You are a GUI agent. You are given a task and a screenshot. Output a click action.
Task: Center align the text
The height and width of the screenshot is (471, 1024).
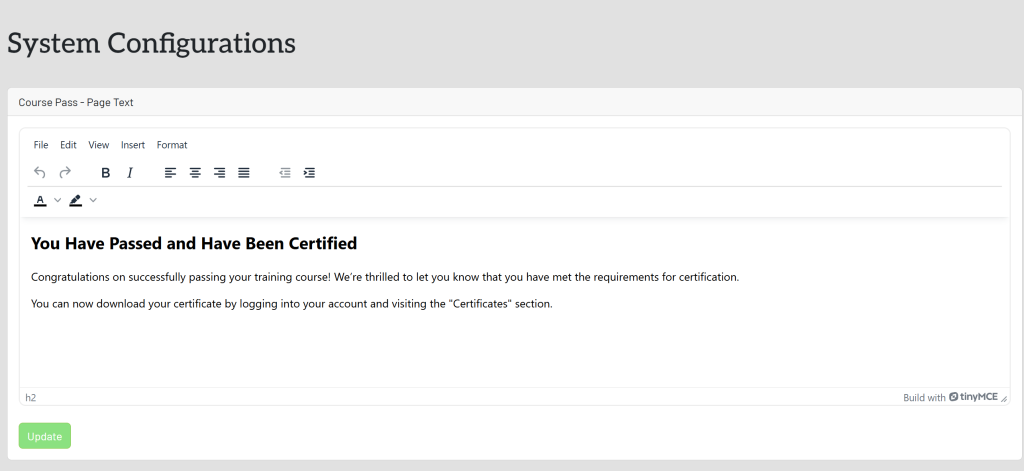click(195, 173)
